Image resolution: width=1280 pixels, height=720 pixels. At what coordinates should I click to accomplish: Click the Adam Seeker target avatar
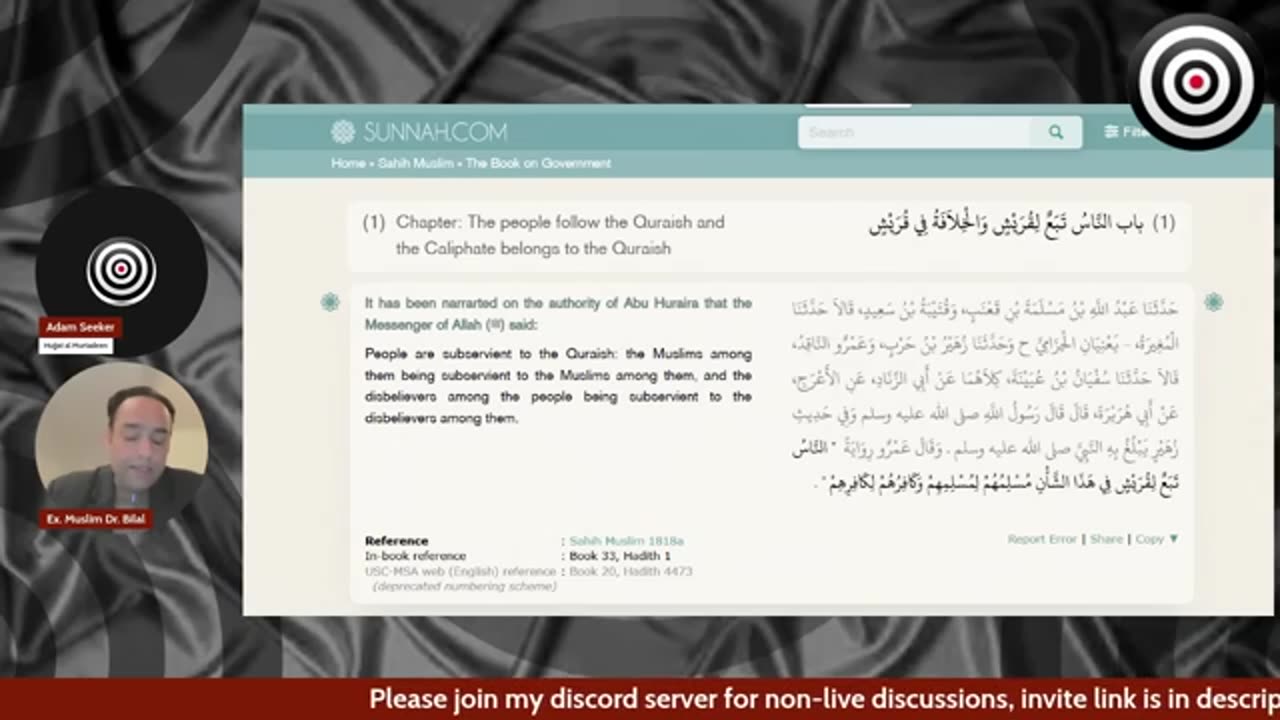pos(121,270)
